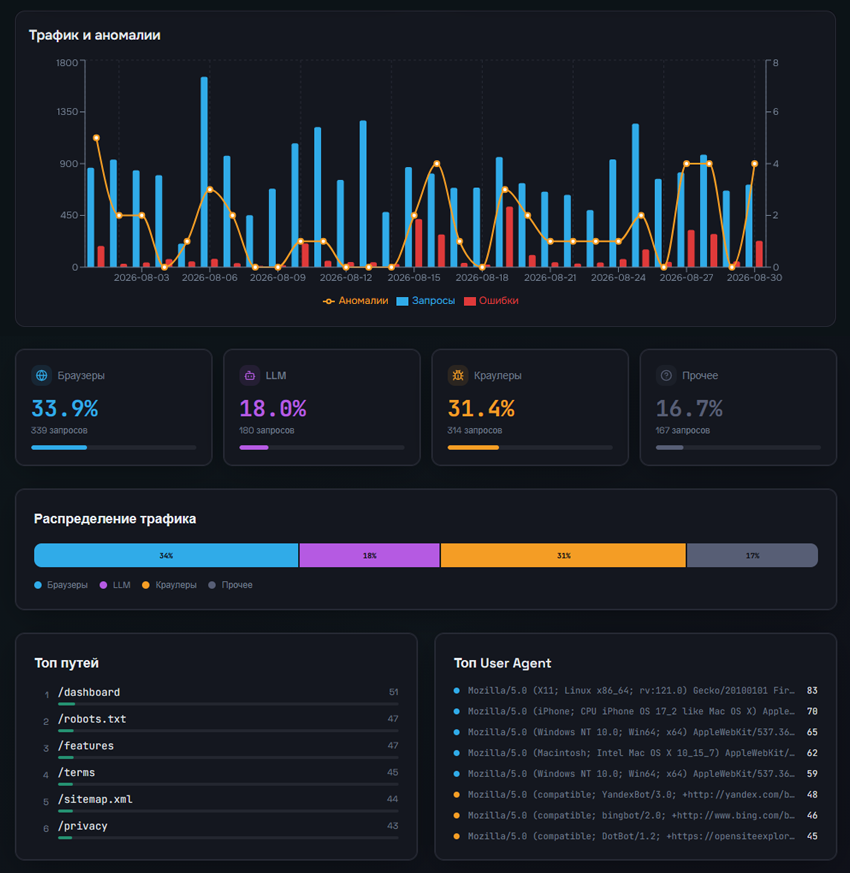Select the blue Браузеры 34% bar segment
The height and width of the screenshot is (873, 850).
click(166, 555)
